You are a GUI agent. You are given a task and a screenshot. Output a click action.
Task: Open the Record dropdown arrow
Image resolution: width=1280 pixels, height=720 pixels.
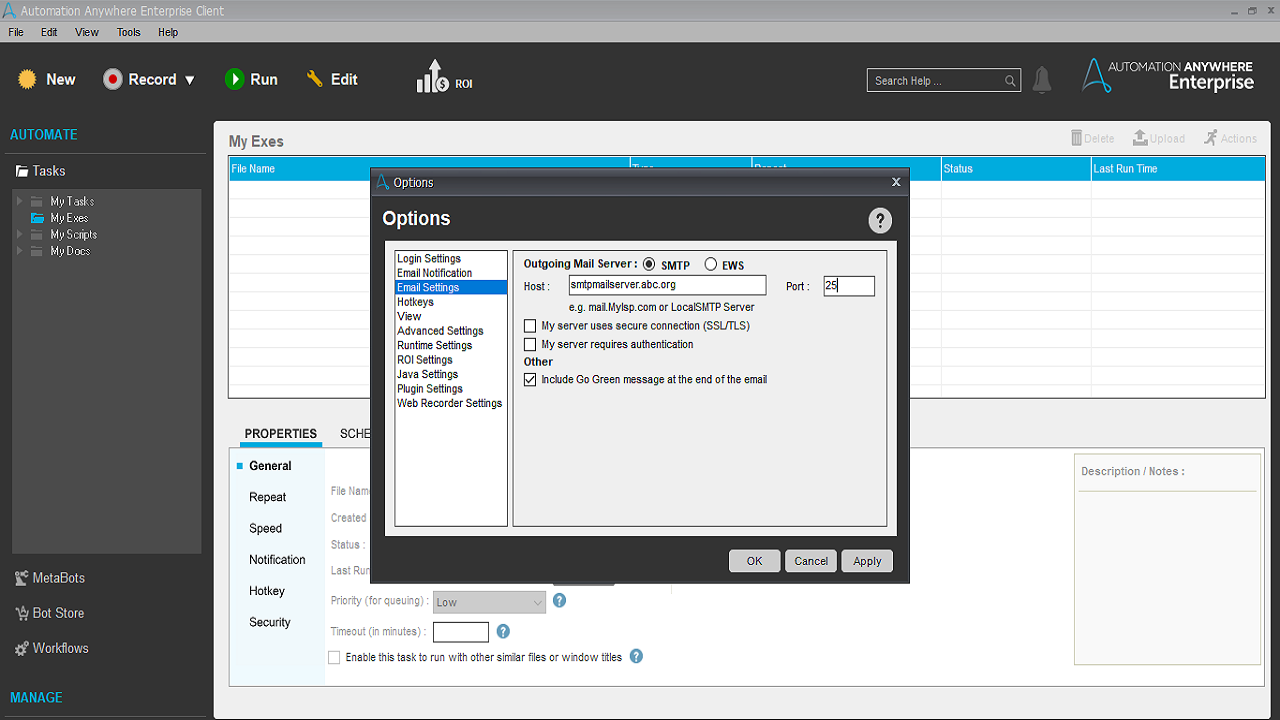click(x=190, y=80)
